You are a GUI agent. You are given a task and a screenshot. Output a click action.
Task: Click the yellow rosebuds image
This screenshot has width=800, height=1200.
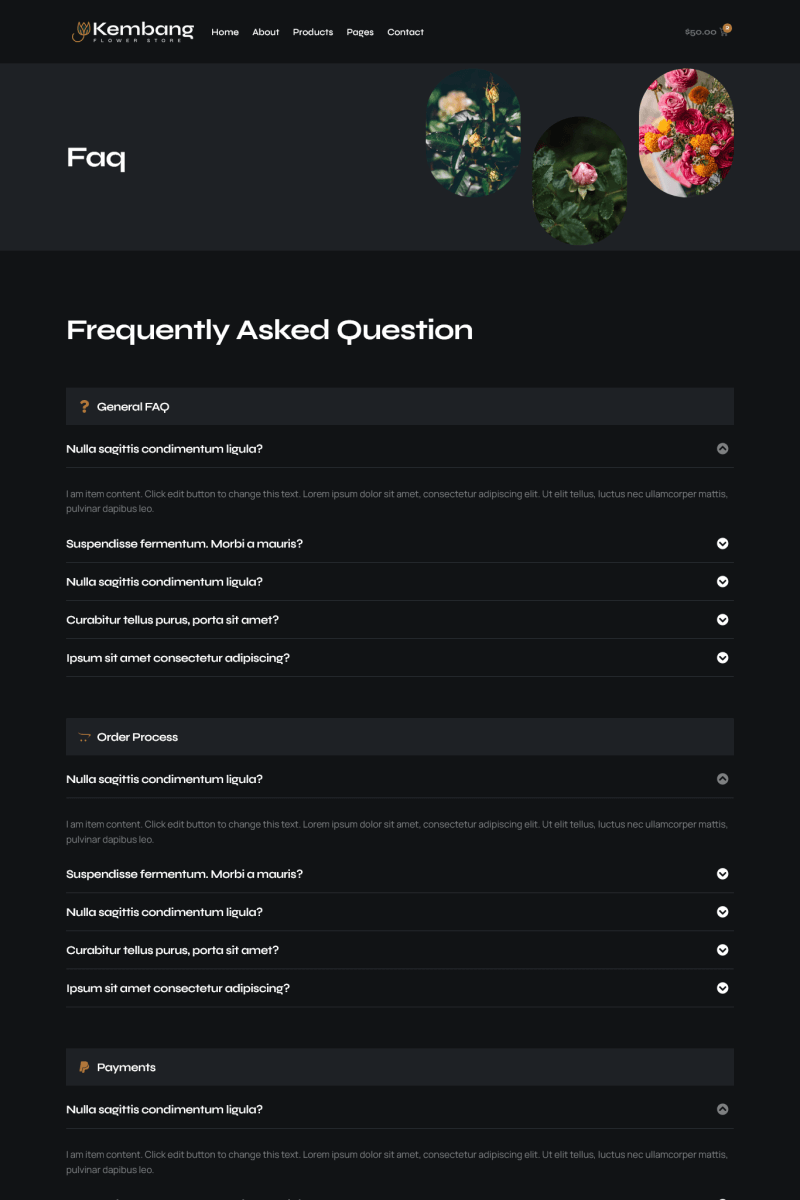pos(473,132)
